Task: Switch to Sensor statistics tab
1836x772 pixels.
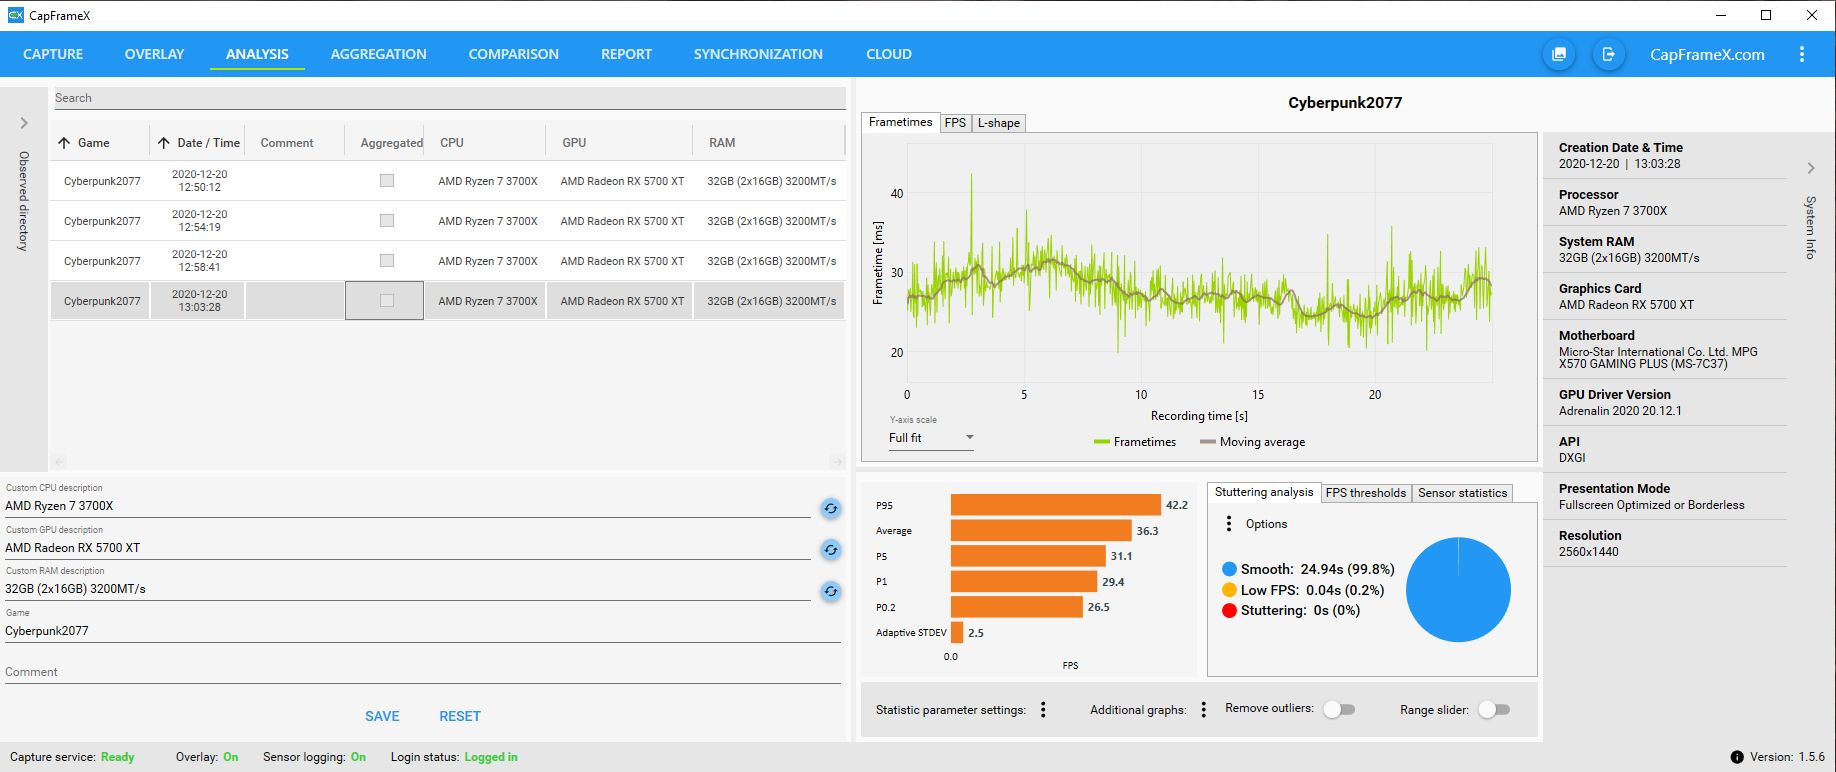Action: coord(1462,493)
